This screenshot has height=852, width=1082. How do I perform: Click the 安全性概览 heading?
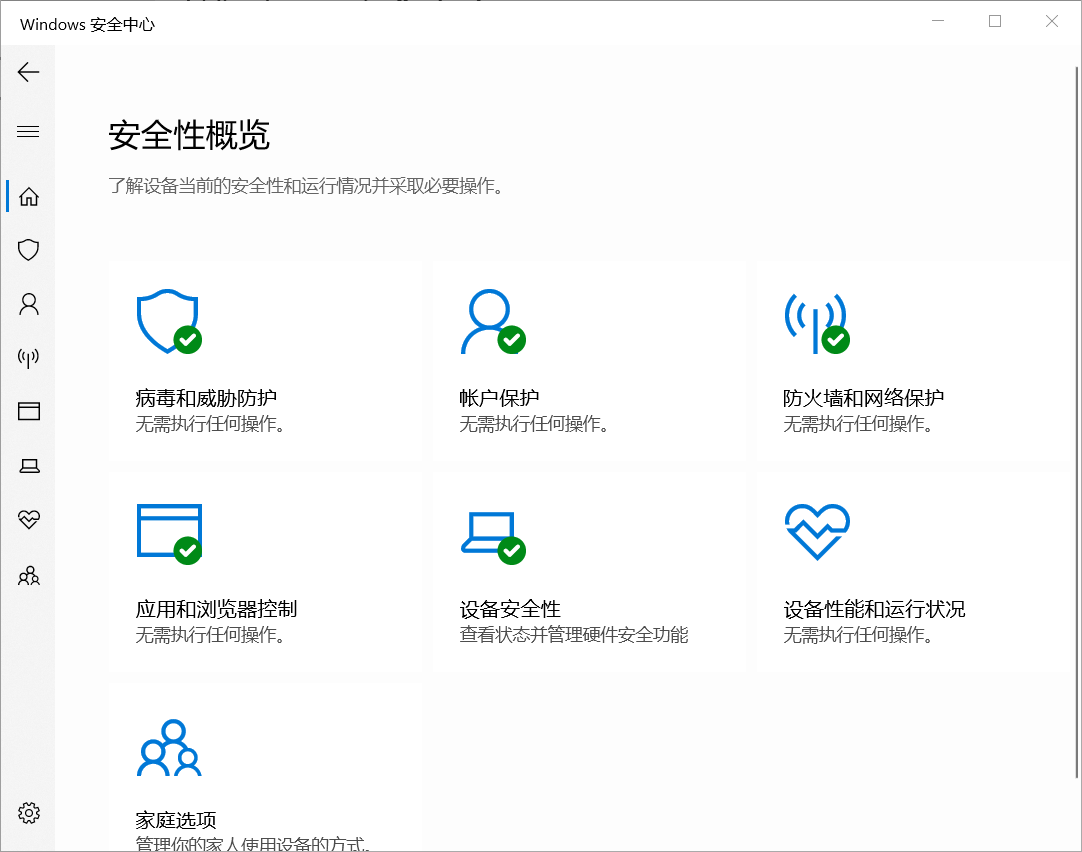[189, 135]
